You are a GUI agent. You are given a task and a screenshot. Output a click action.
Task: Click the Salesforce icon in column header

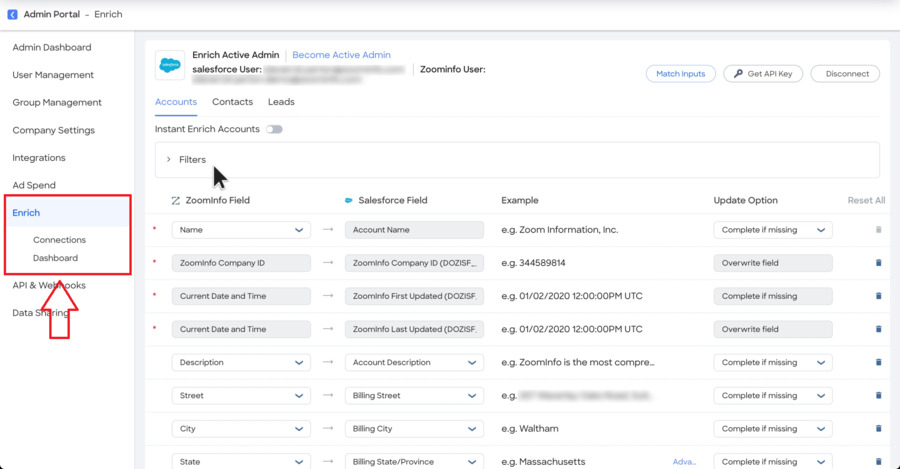point(348,200)
